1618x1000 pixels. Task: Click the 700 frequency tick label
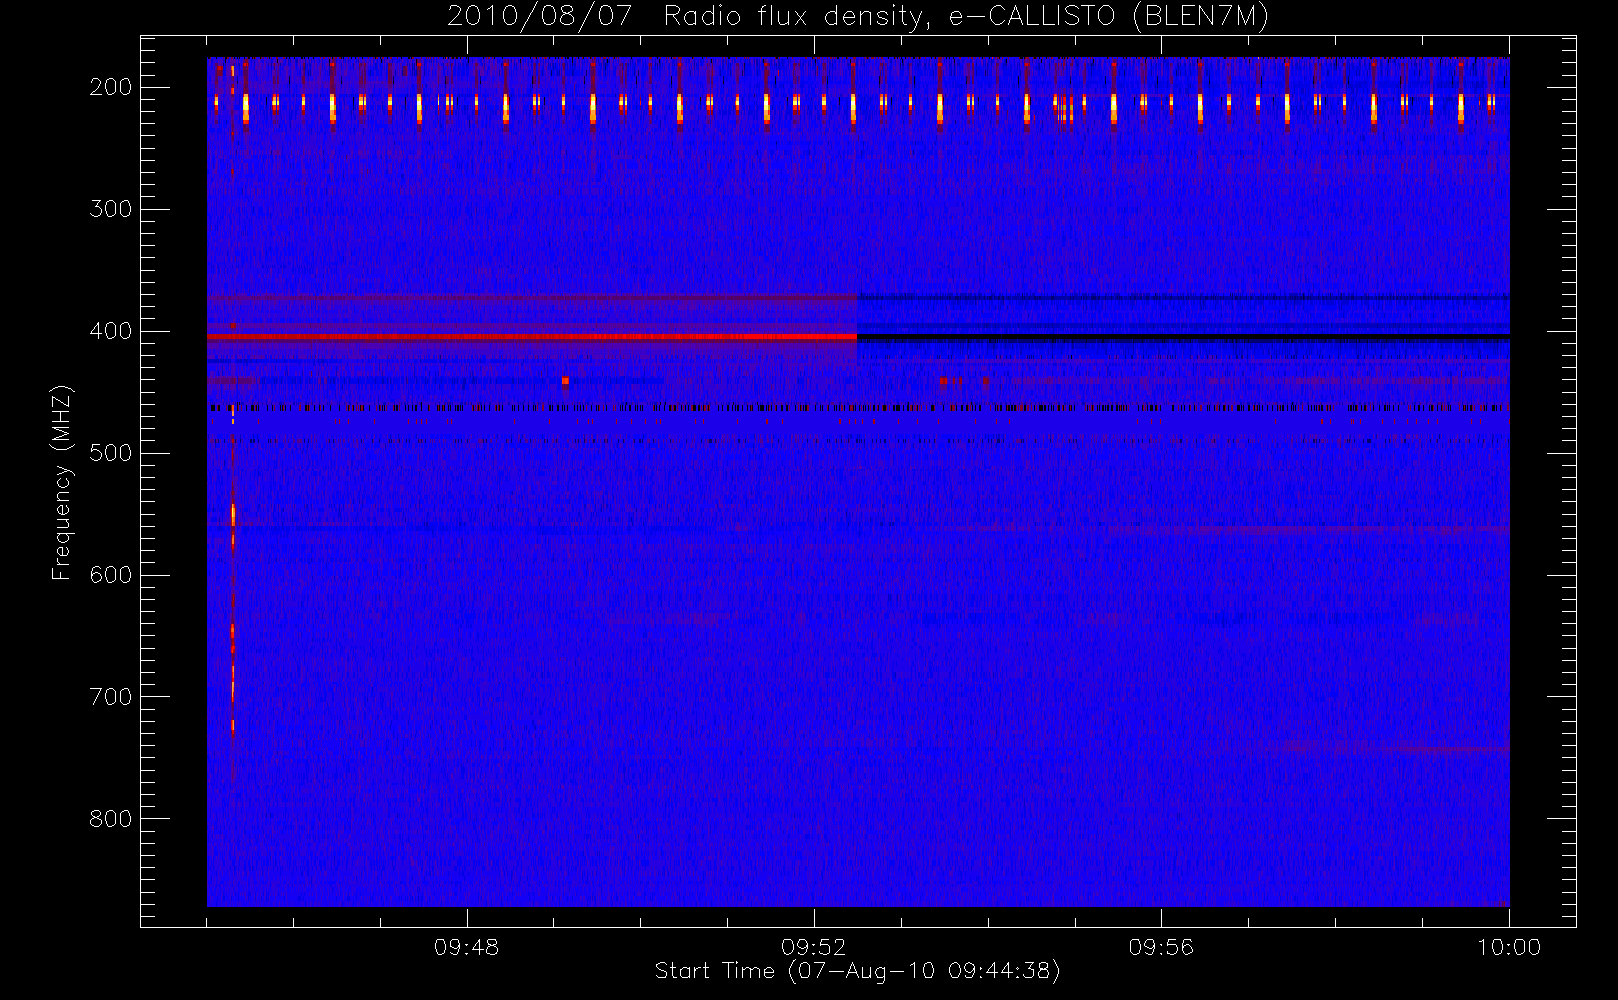pos(111,697)
